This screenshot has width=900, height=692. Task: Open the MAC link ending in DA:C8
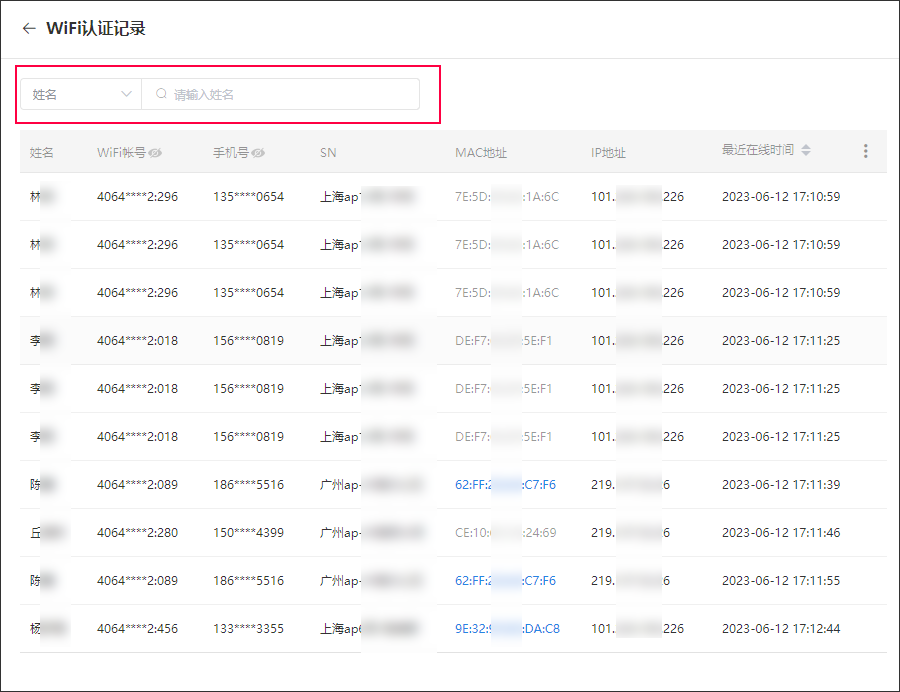tap(507, 629)
